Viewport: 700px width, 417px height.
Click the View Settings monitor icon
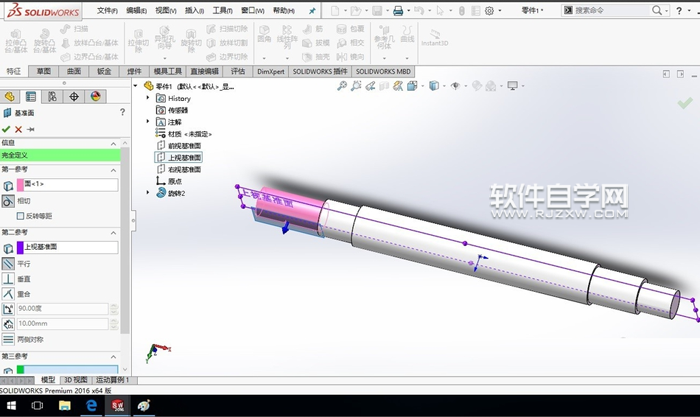[x=512, y=86]
